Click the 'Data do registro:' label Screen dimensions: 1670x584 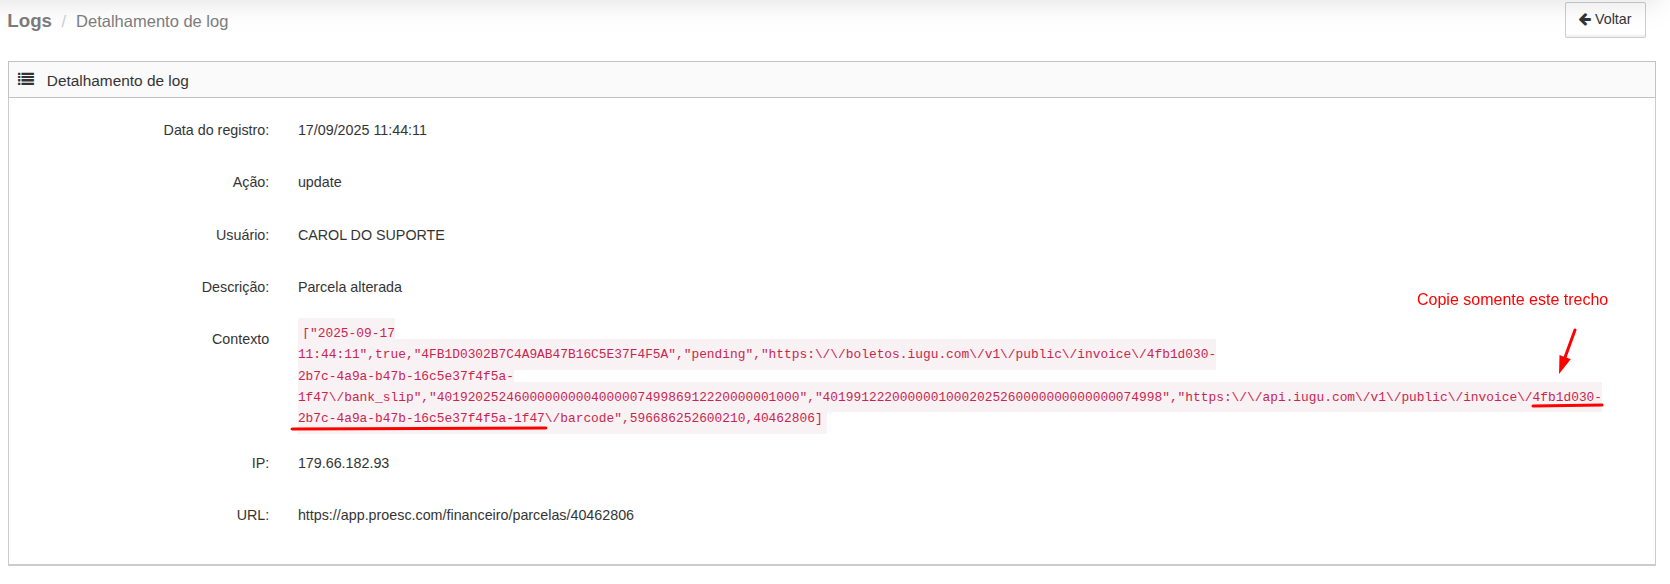coord(216,130)
